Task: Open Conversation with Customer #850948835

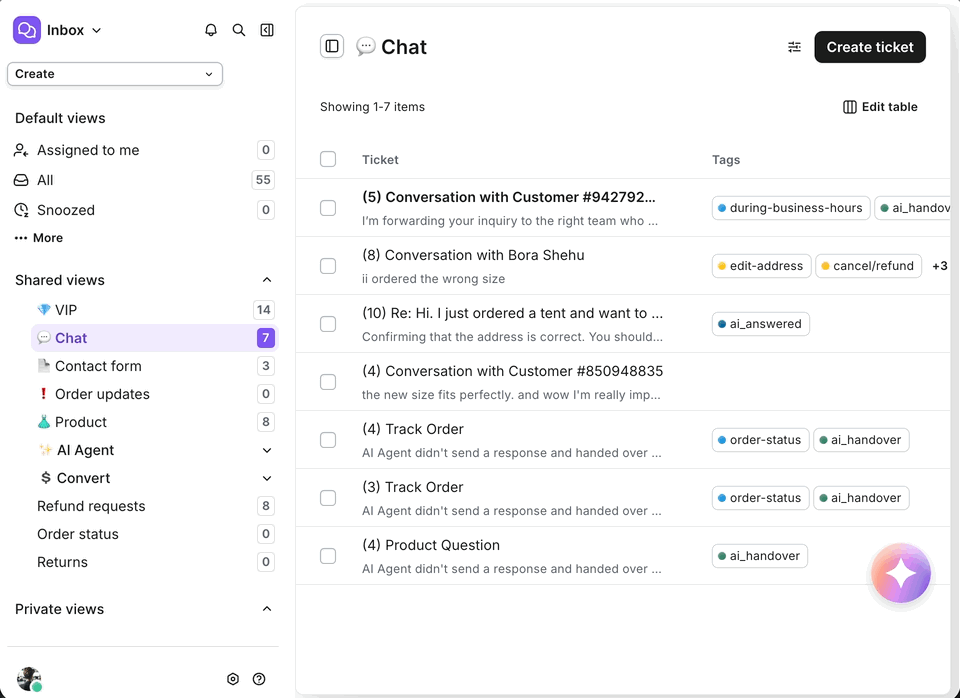Action: coord(512,371)
